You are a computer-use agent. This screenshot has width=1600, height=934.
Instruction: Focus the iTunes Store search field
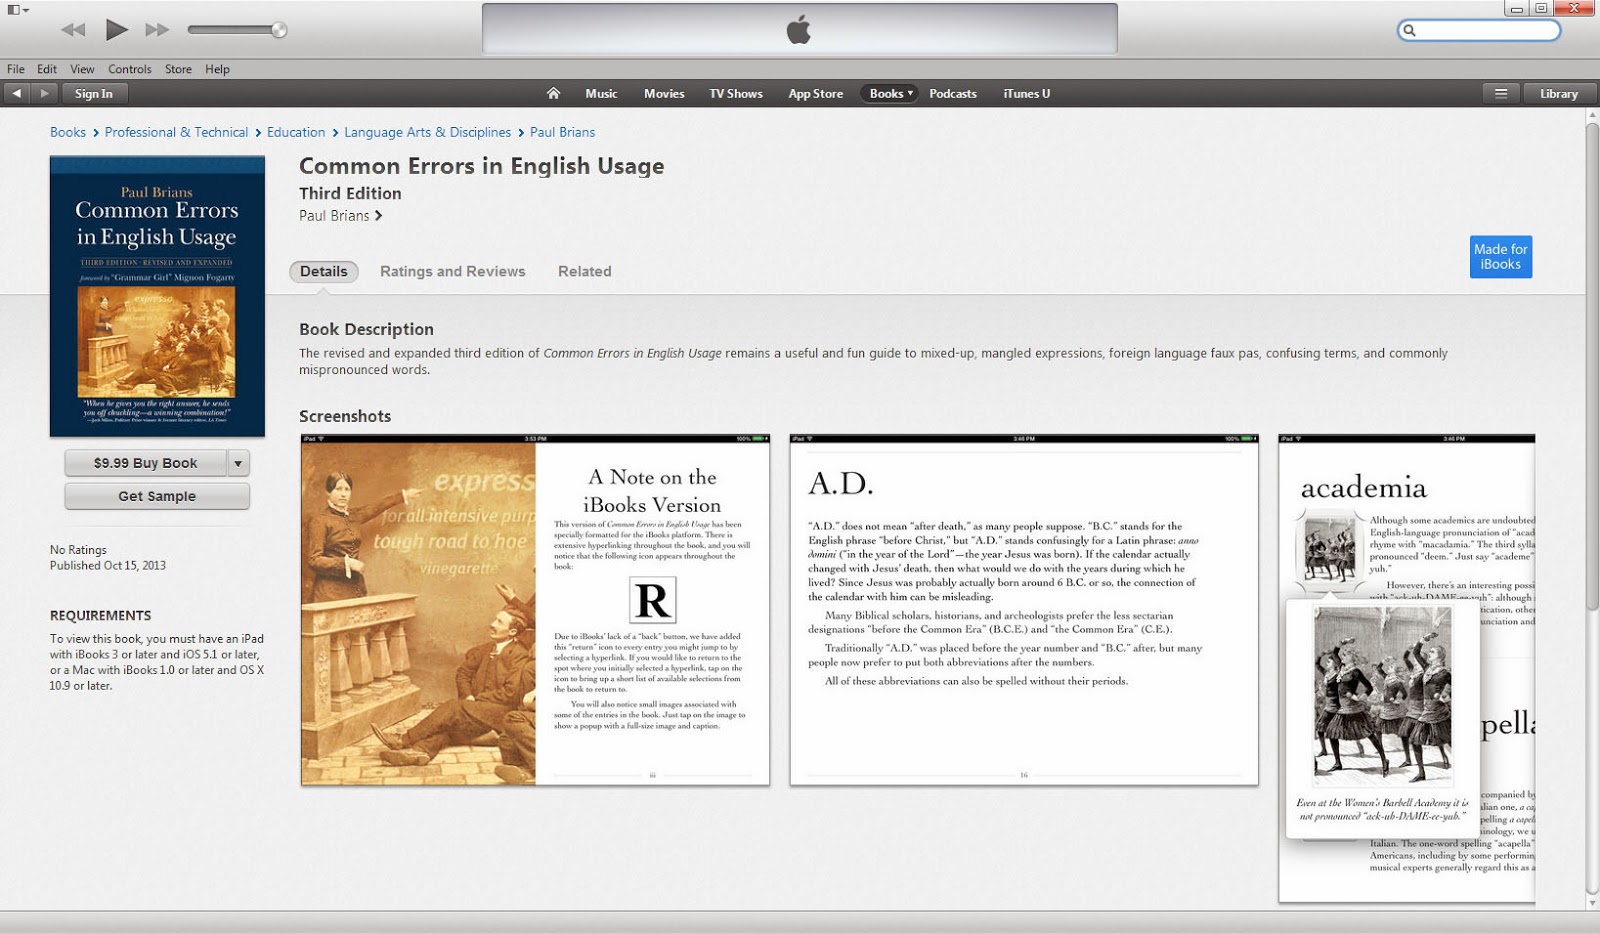coord(1479,31)
